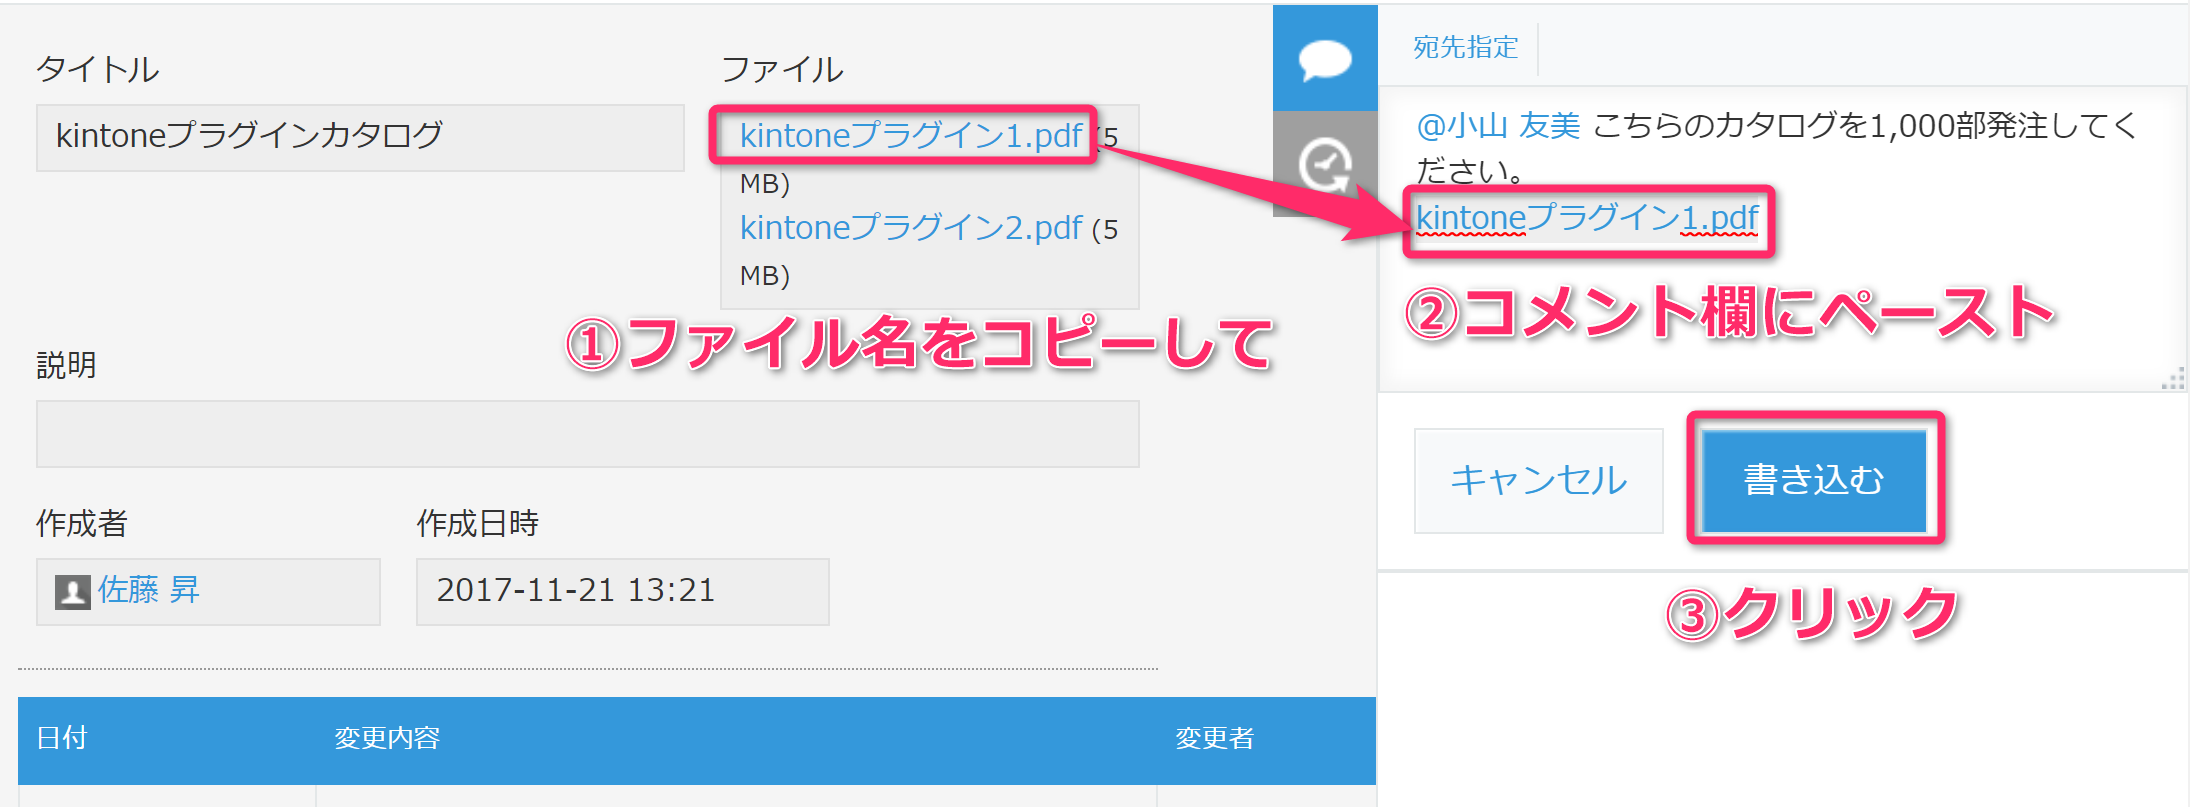2190x807 pixels.
Task: Open the change history clock icon
Action: [x=1325, y=164]
